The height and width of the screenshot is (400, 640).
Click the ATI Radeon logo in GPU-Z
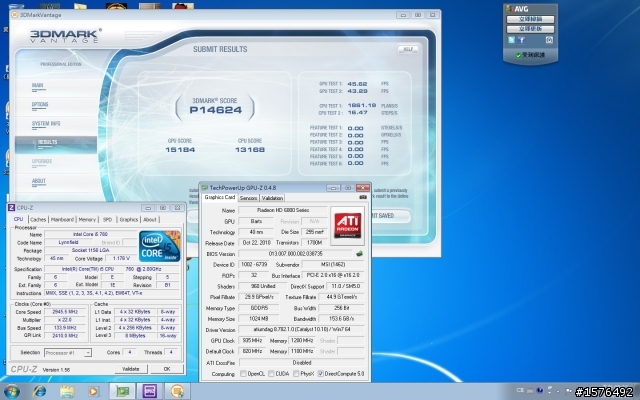tap(347, 226)
